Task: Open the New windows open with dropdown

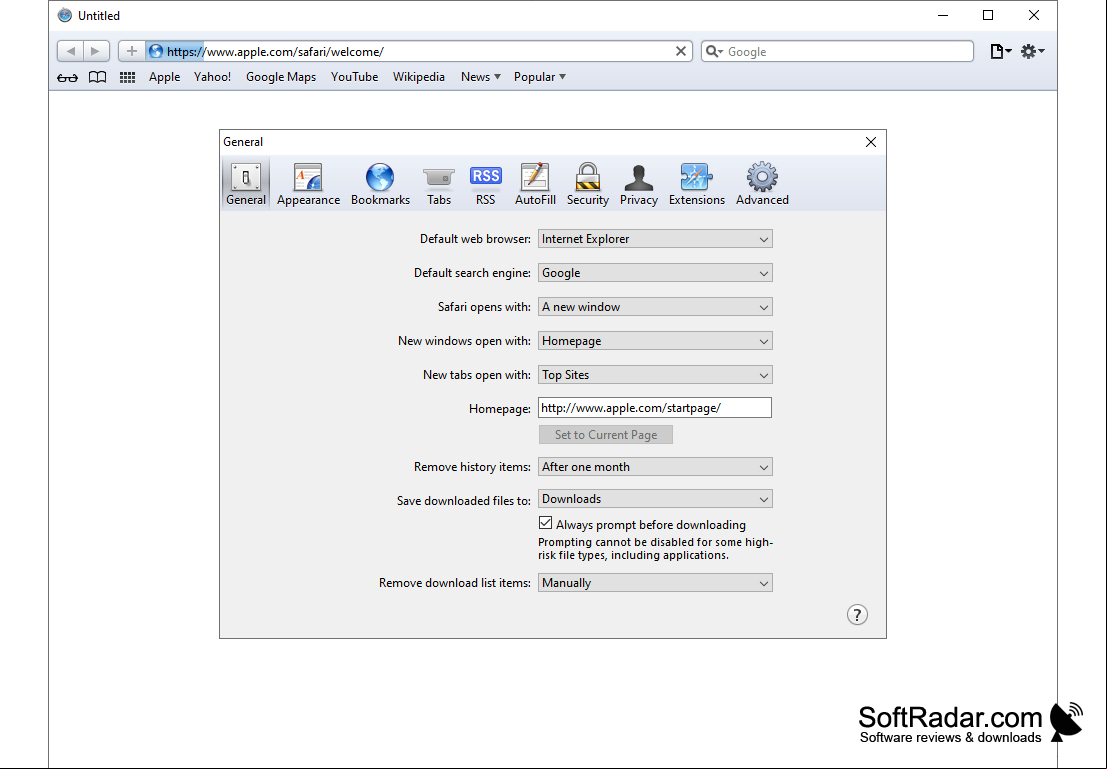Action: 655,340
